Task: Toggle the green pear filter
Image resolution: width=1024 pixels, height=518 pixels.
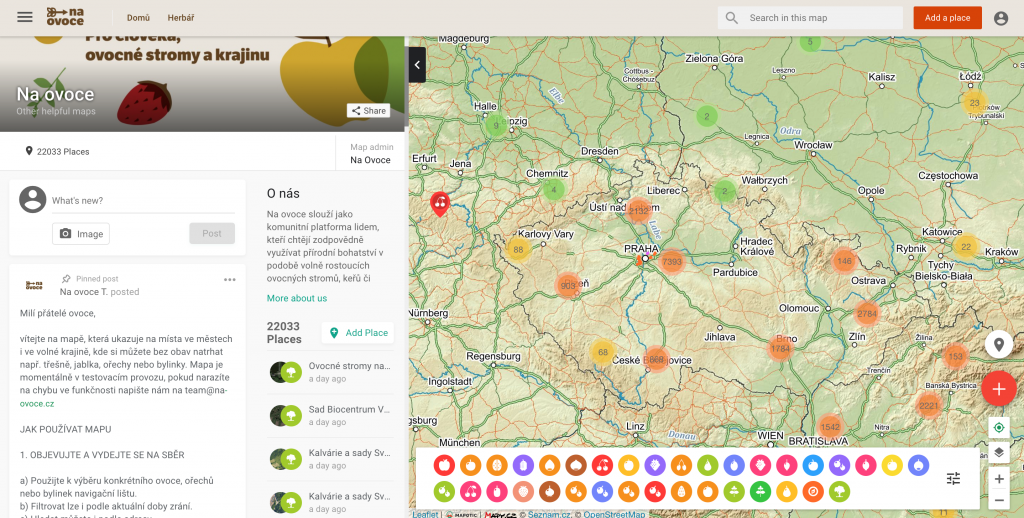Action: point(708,465)
